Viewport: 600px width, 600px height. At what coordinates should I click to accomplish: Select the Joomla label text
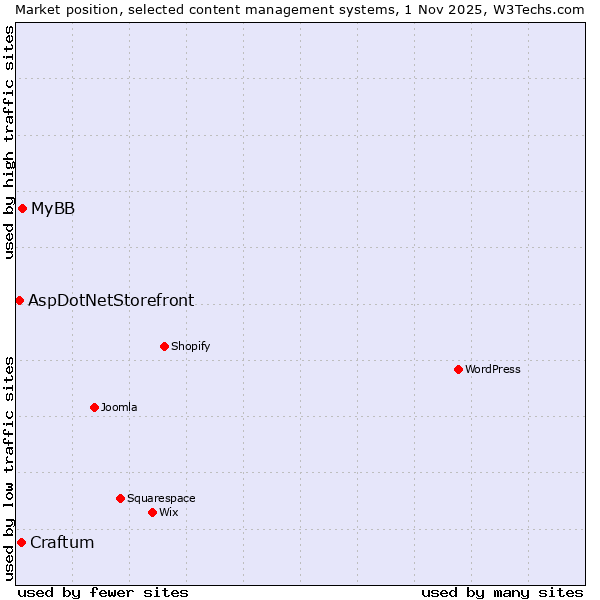(119, 407)
